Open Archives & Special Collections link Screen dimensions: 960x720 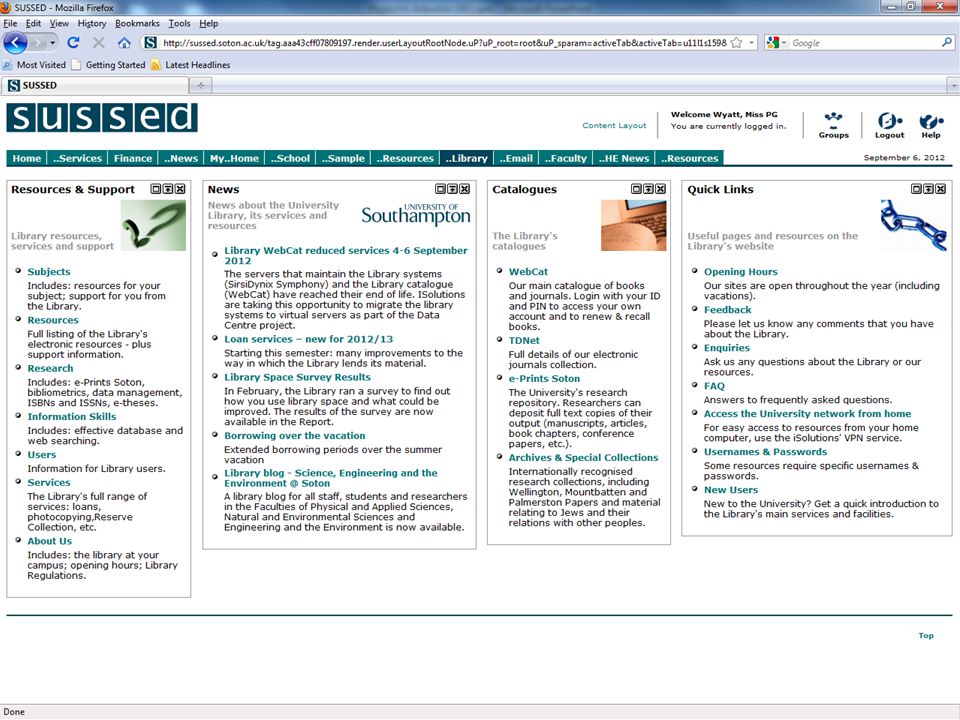(583, 457)
